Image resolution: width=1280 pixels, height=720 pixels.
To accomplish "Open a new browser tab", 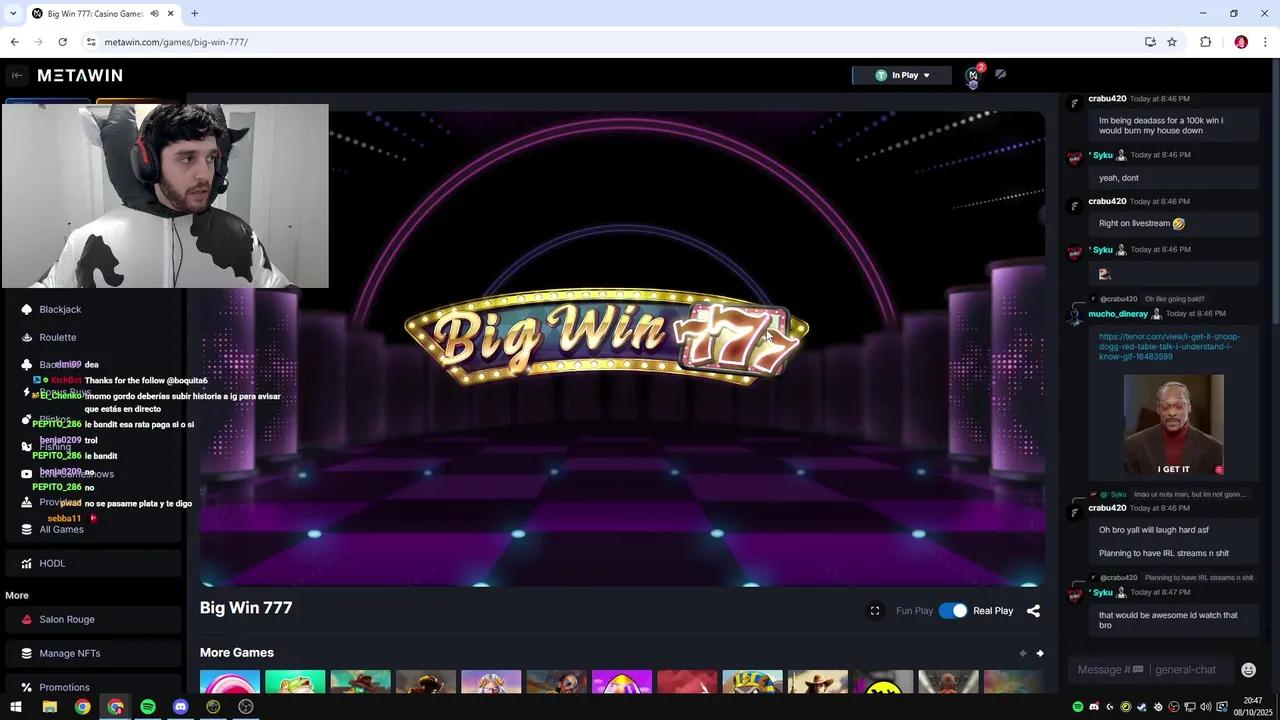I will pos(194,14).
